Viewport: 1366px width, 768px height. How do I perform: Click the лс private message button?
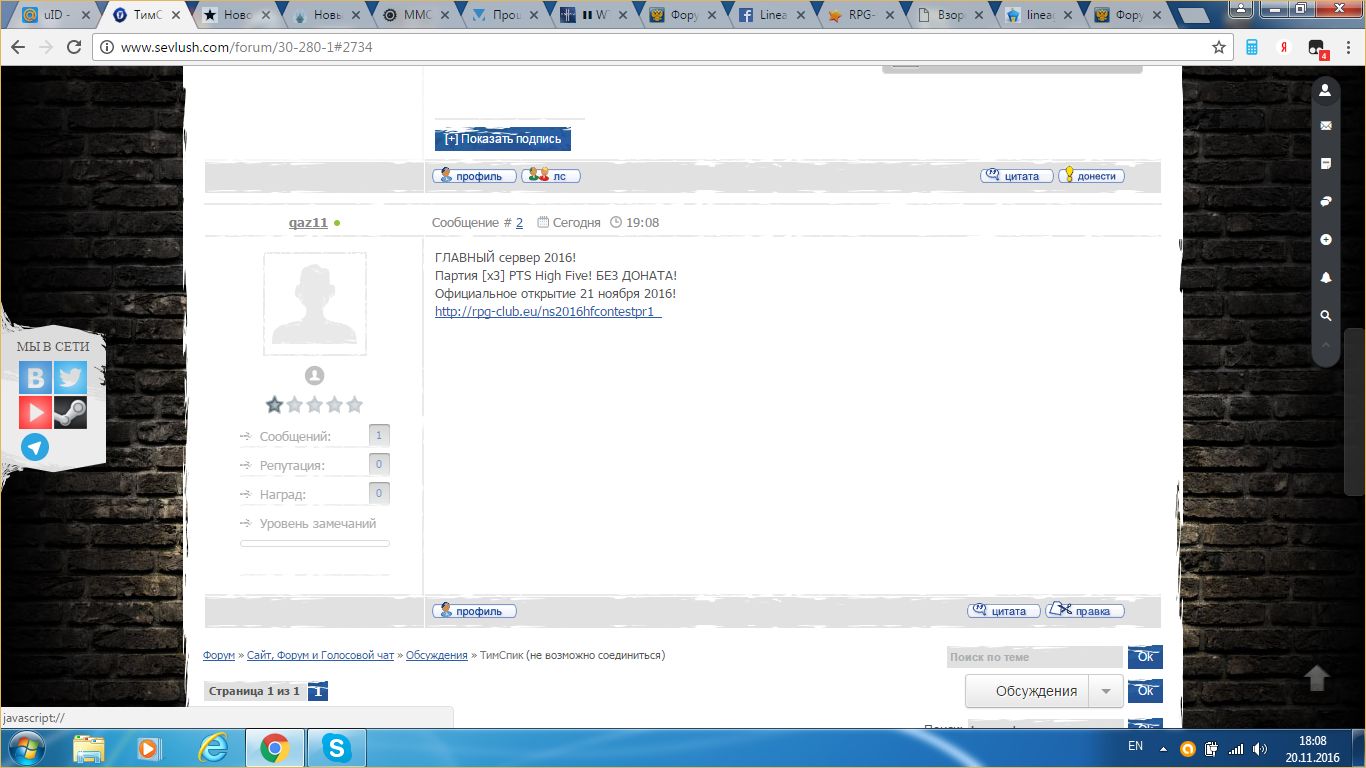551,175
